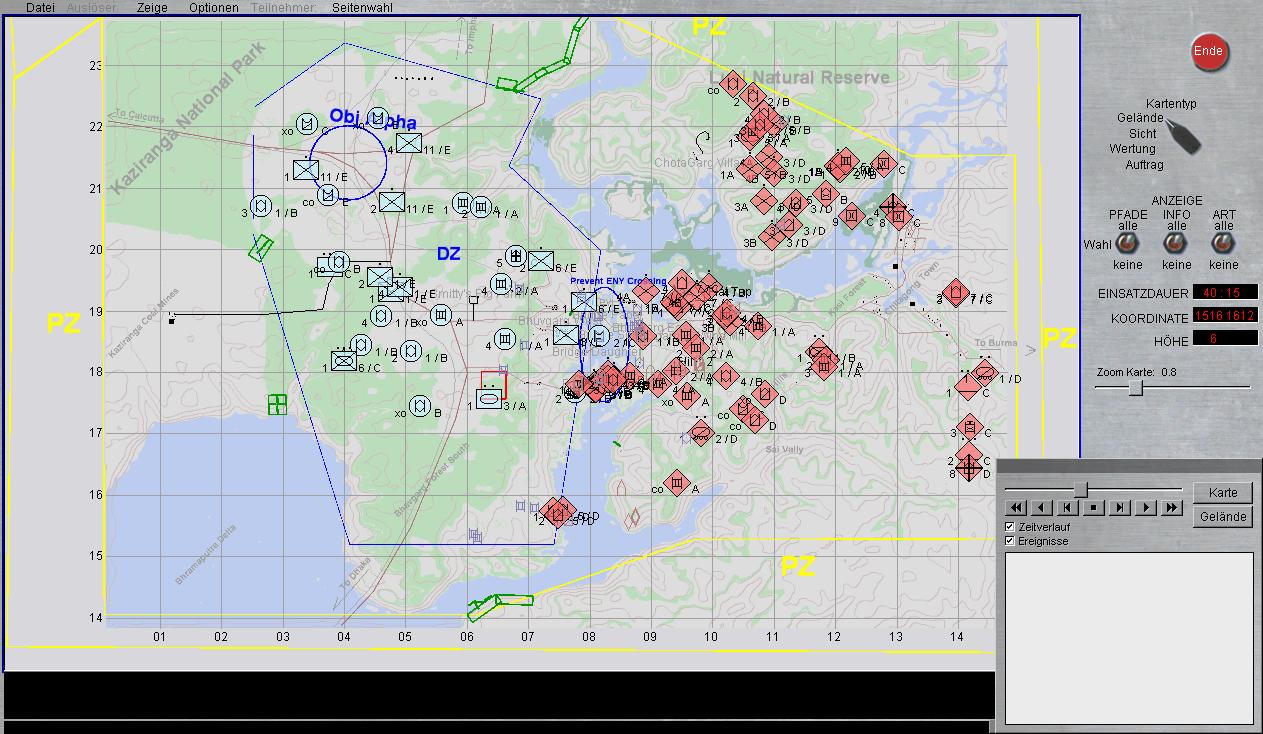Open the Seitenwahl dropdown menu
This screenshot has width=1263, height=734.
362,8
